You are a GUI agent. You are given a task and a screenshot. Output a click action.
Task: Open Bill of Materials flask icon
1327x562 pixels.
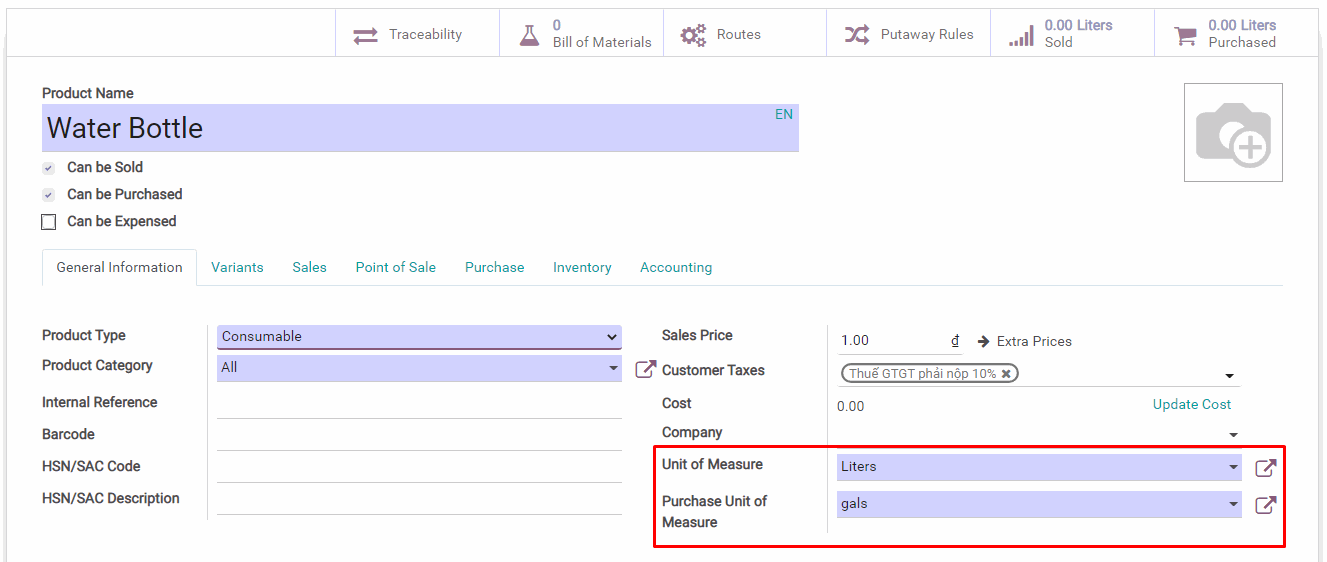tap(529, 35)
